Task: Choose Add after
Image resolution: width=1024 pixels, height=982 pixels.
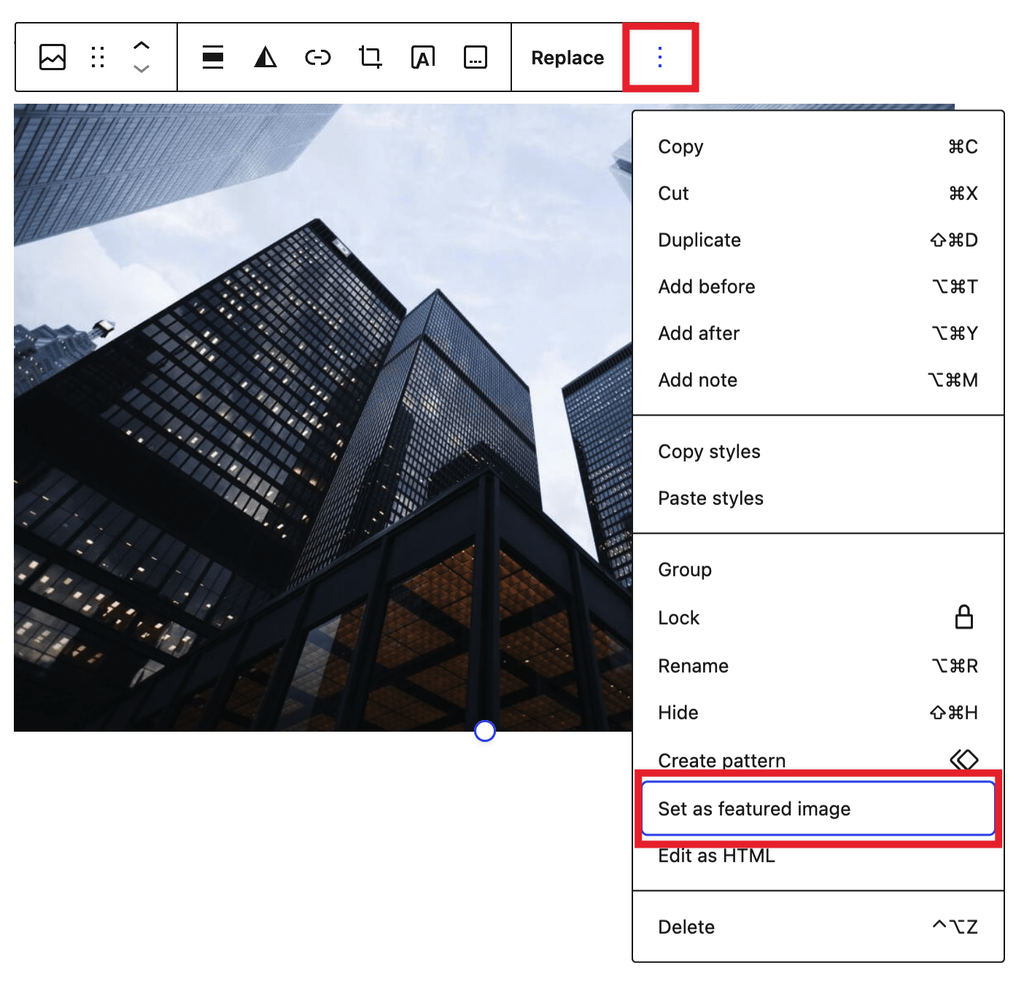Action: tap(818, 334)
